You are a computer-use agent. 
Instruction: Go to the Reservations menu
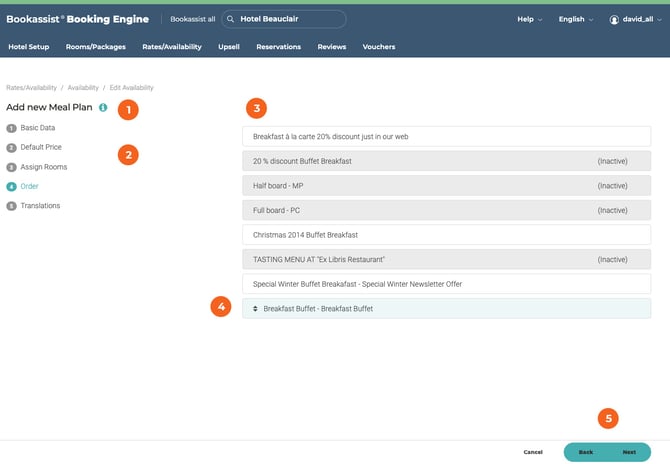tap(278, 47)
